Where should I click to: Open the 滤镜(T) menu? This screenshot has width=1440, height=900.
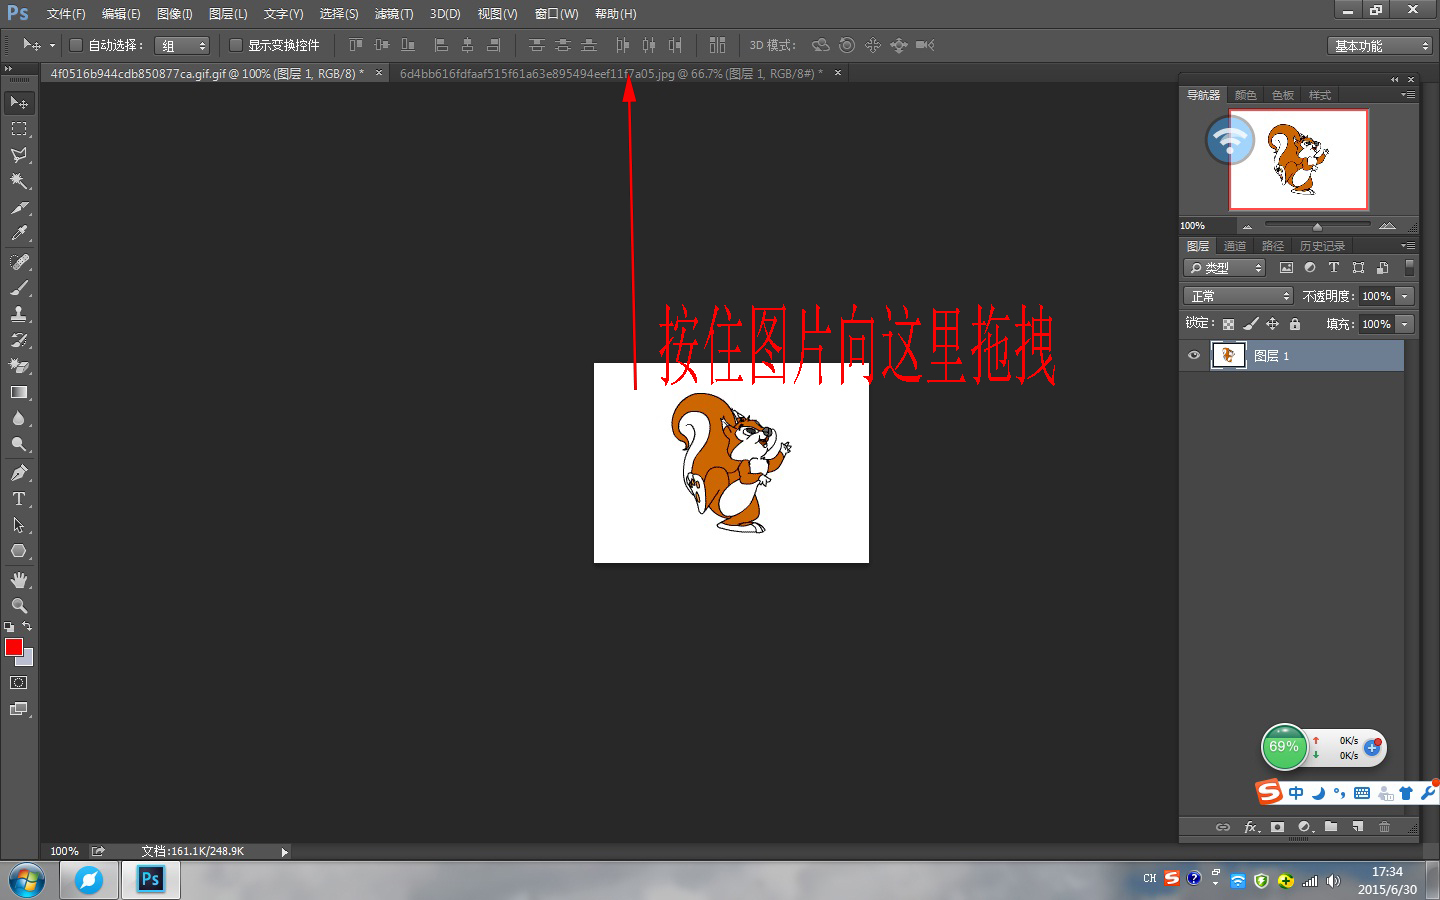coord(394,14)
